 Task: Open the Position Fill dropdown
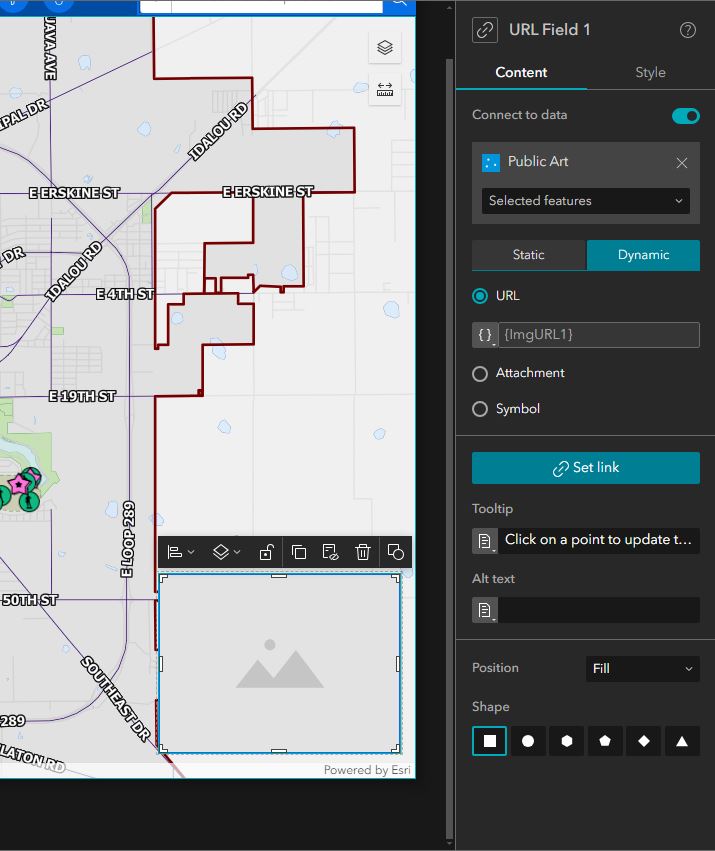[x=643, y=669]
